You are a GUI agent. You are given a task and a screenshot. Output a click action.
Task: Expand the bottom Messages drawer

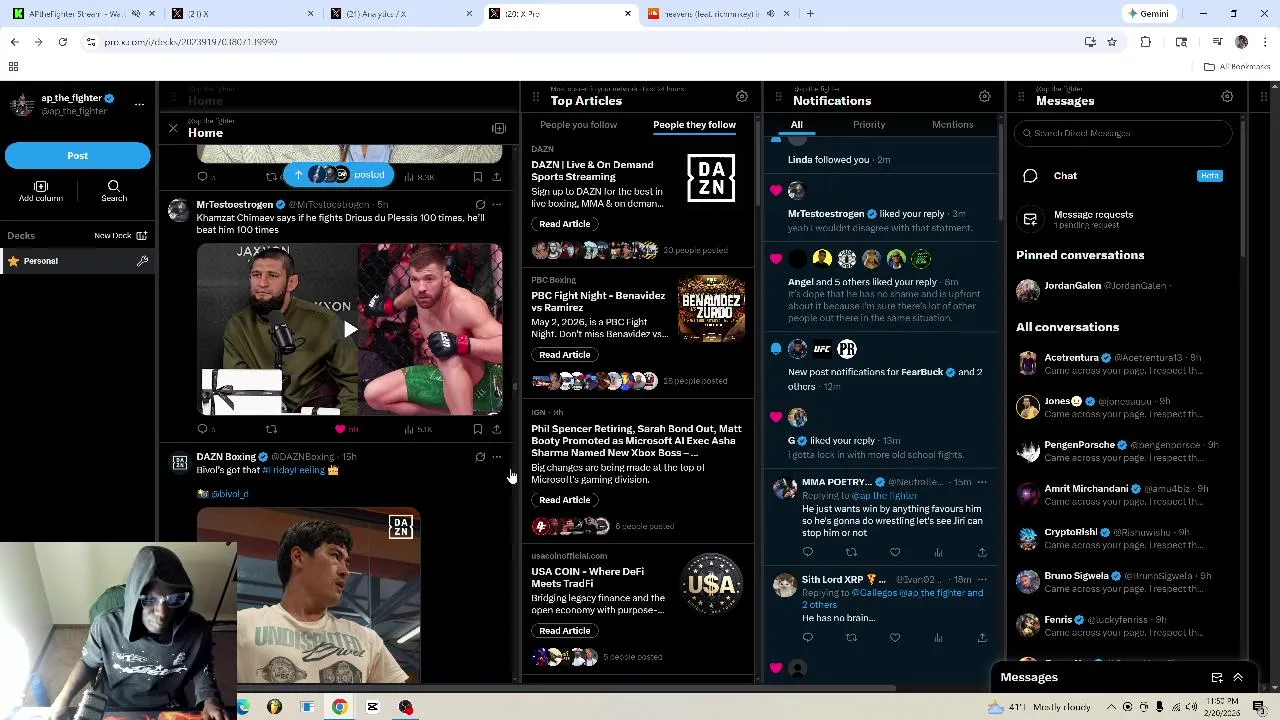tap(1238, 678)
